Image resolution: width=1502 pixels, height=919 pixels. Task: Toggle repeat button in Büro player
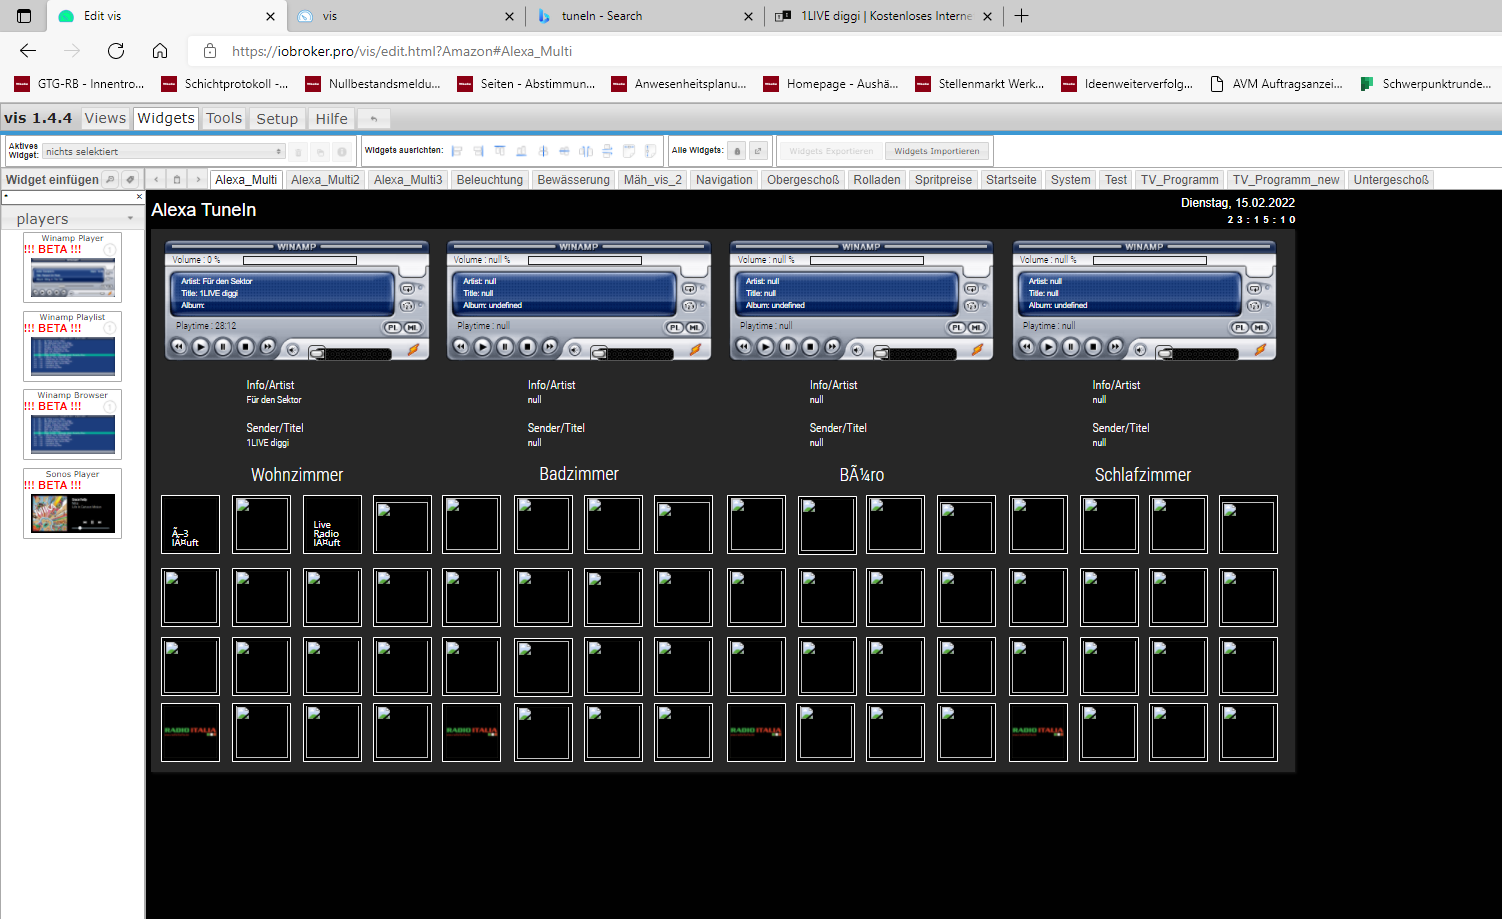click(972, 289)
